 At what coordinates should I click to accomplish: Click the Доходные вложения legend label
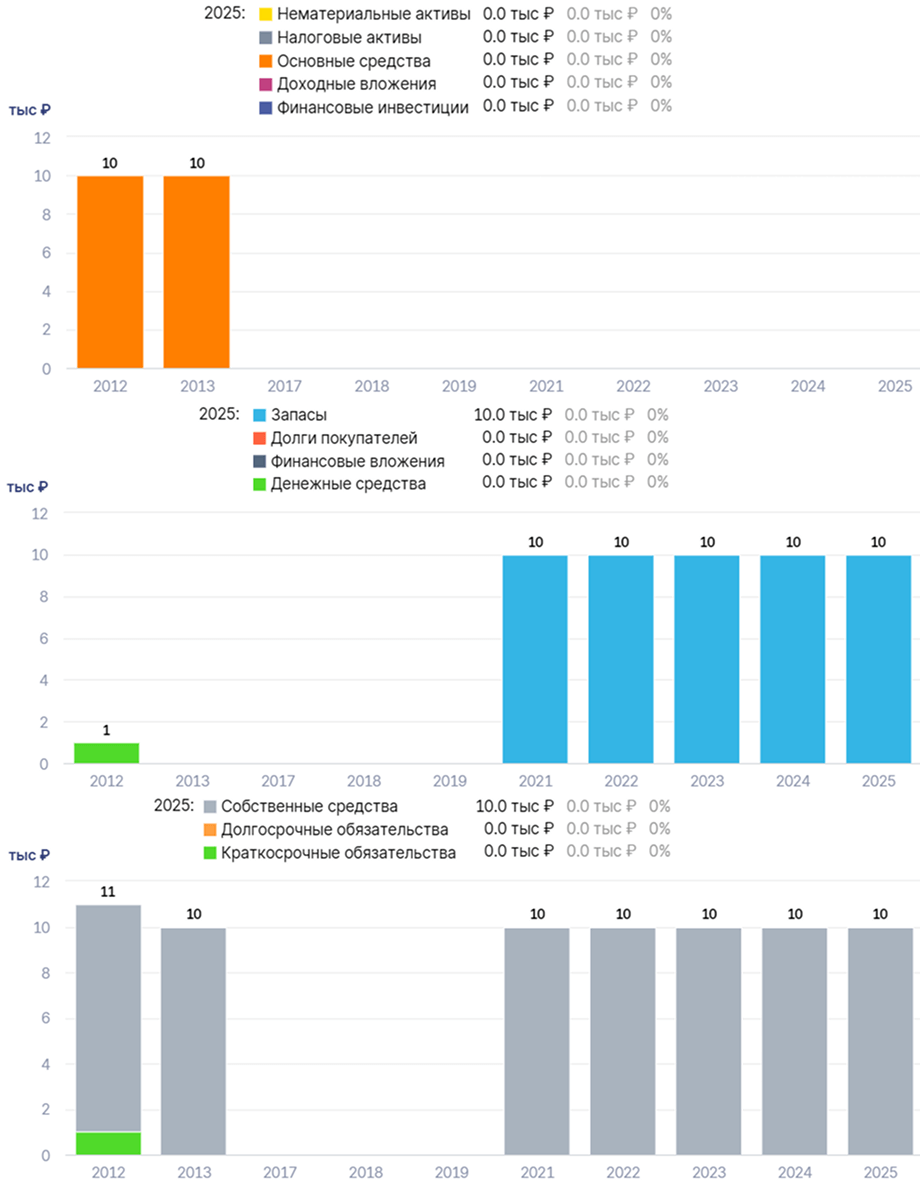click(356, 83)
